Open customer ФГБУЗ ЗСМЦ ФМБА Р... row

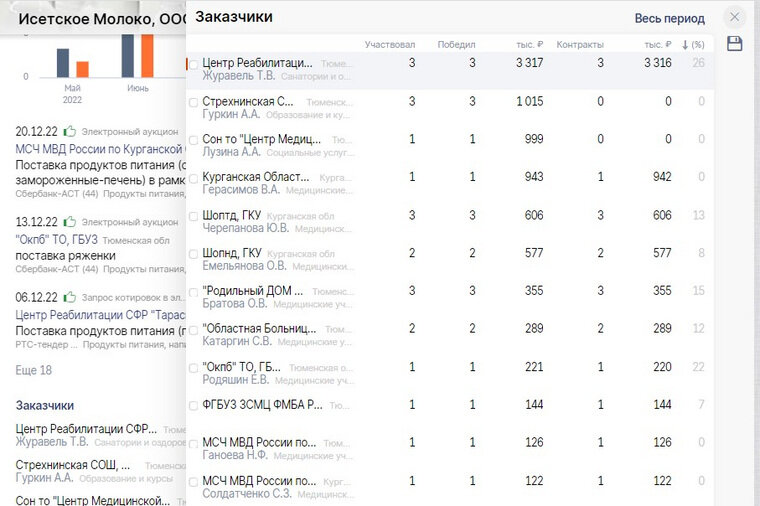(x=262, y=405)
